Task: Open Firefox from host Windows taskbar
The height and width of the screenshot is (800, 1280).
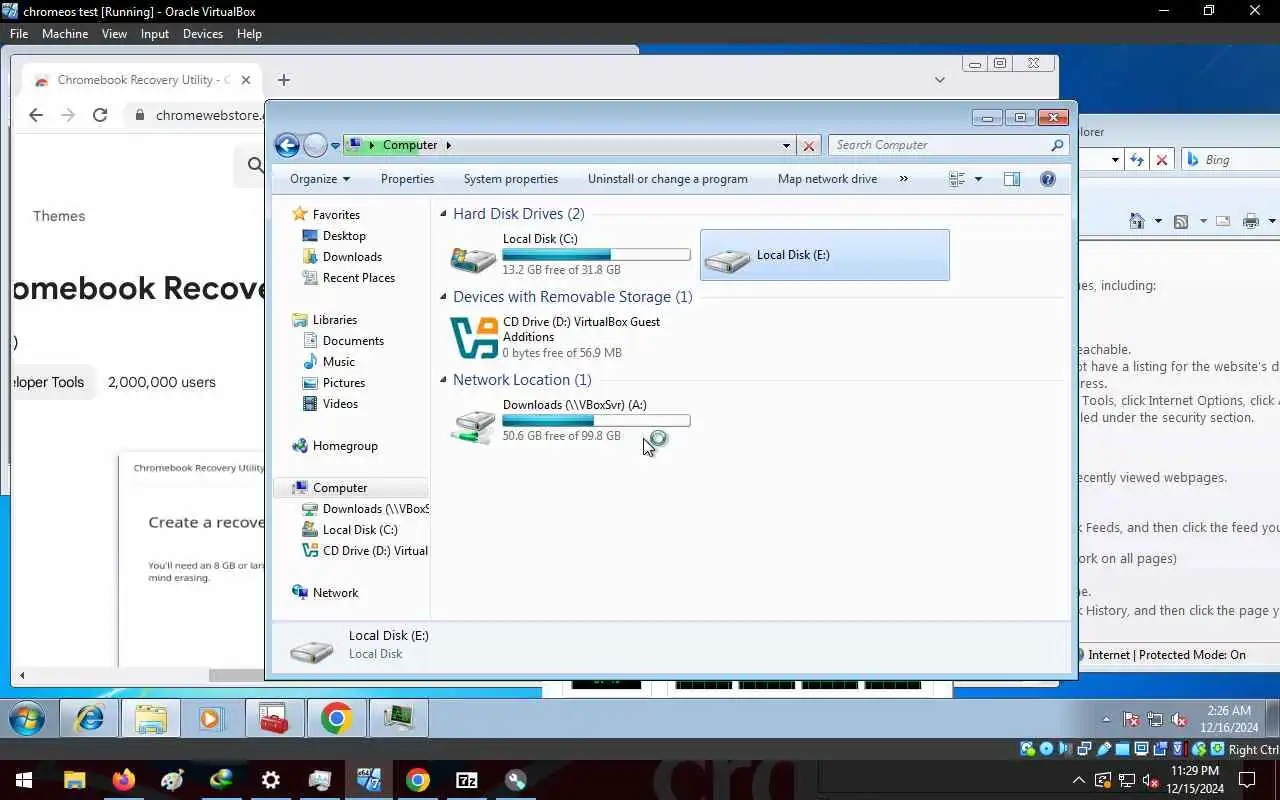Action: [124, 780]
